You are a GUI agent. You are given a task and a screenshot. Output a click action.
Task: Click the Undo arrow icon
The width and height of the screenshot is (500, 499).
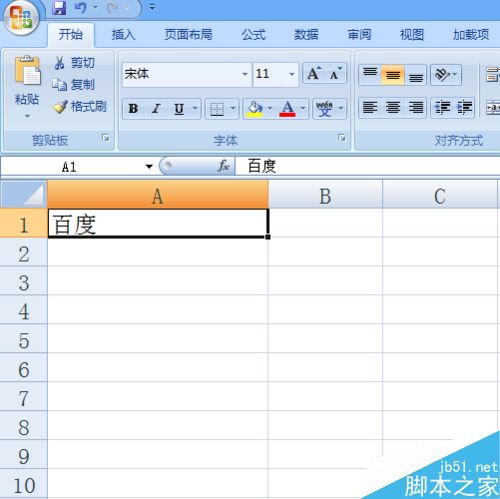click(x=80, y=8)
